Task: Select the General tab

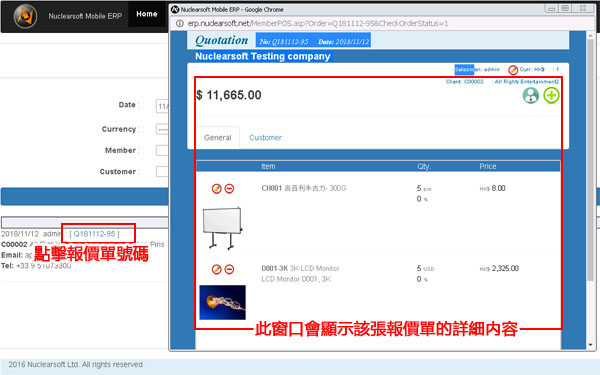Action: pyautogui.click(x=217, y=137)
